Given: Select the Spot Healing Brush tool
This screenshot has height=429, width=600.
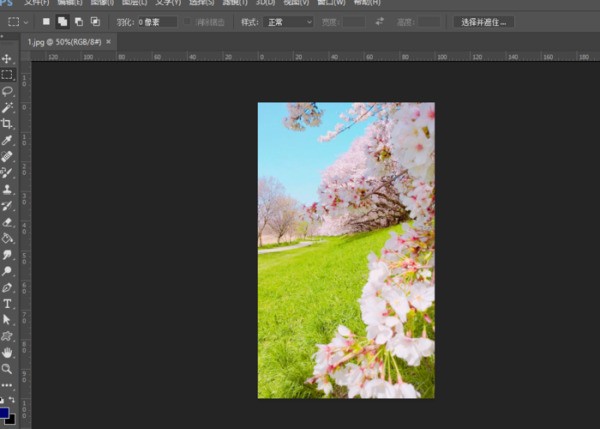Looking at the screenshot, I should [x=7, y=156].
